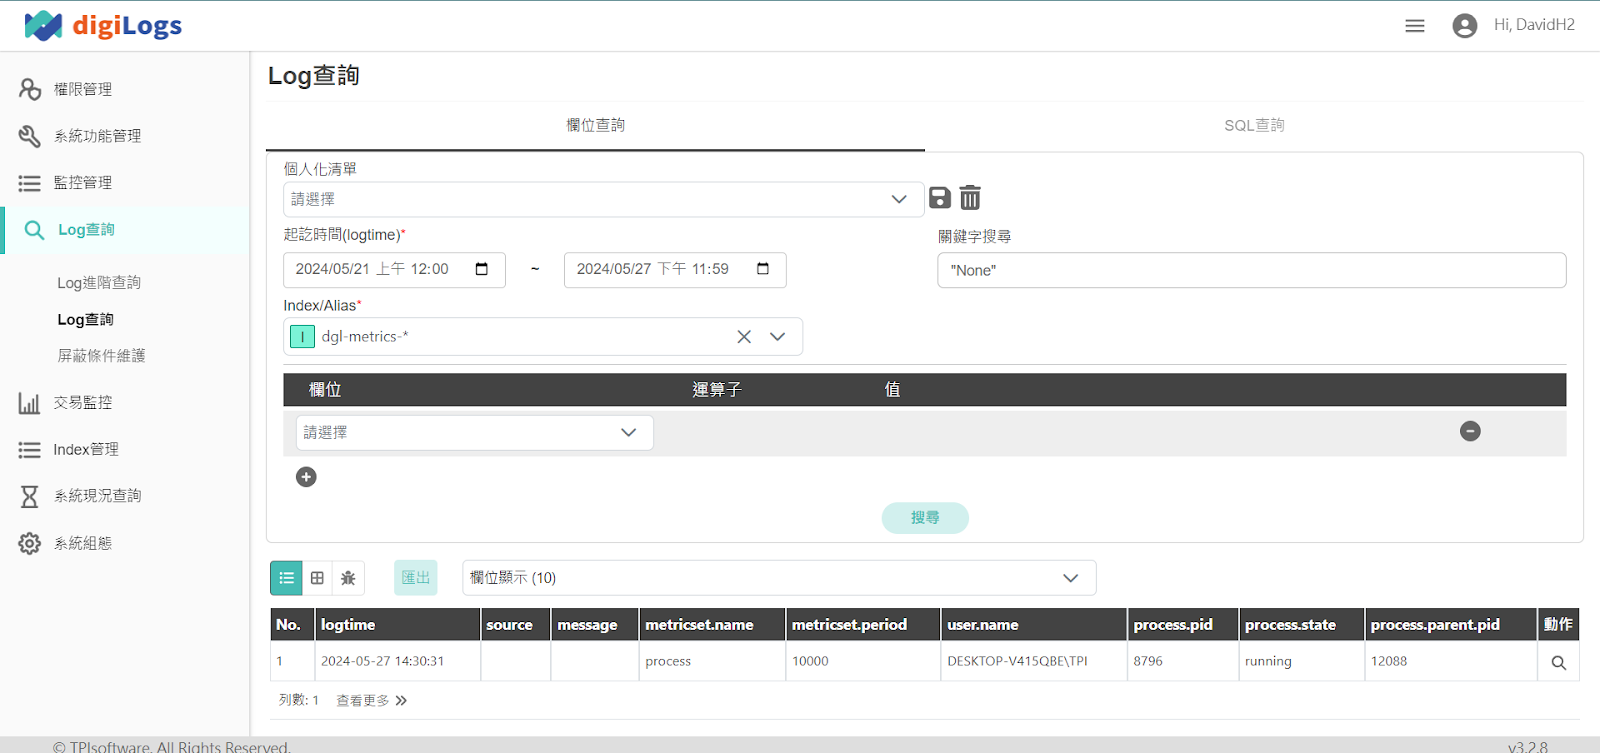The width and height of the screenshot is (1600, 753).
Task: Add a new field condition row
Action: (x=306, y=477)
